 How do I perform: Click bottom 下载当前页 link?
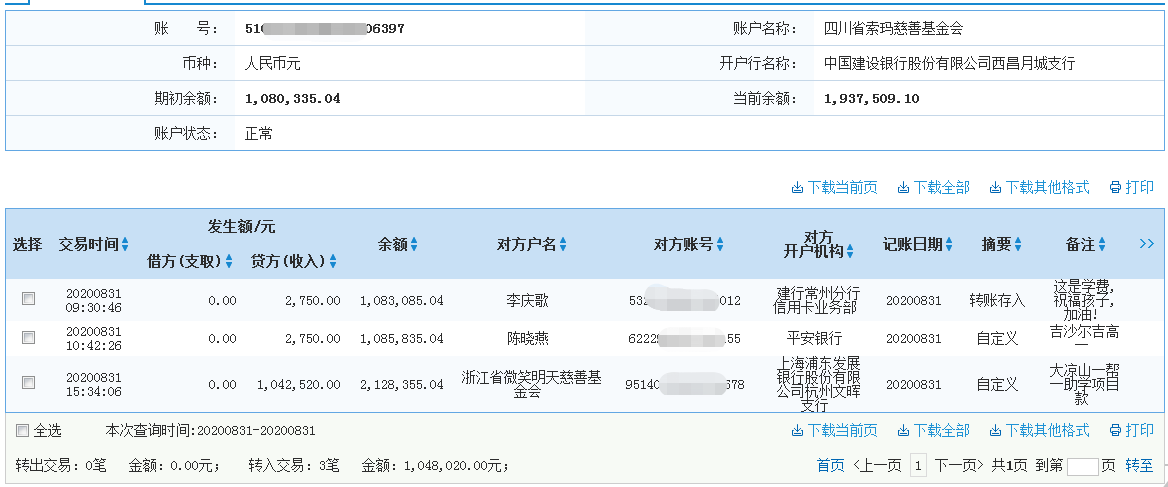tap(834, 430)
